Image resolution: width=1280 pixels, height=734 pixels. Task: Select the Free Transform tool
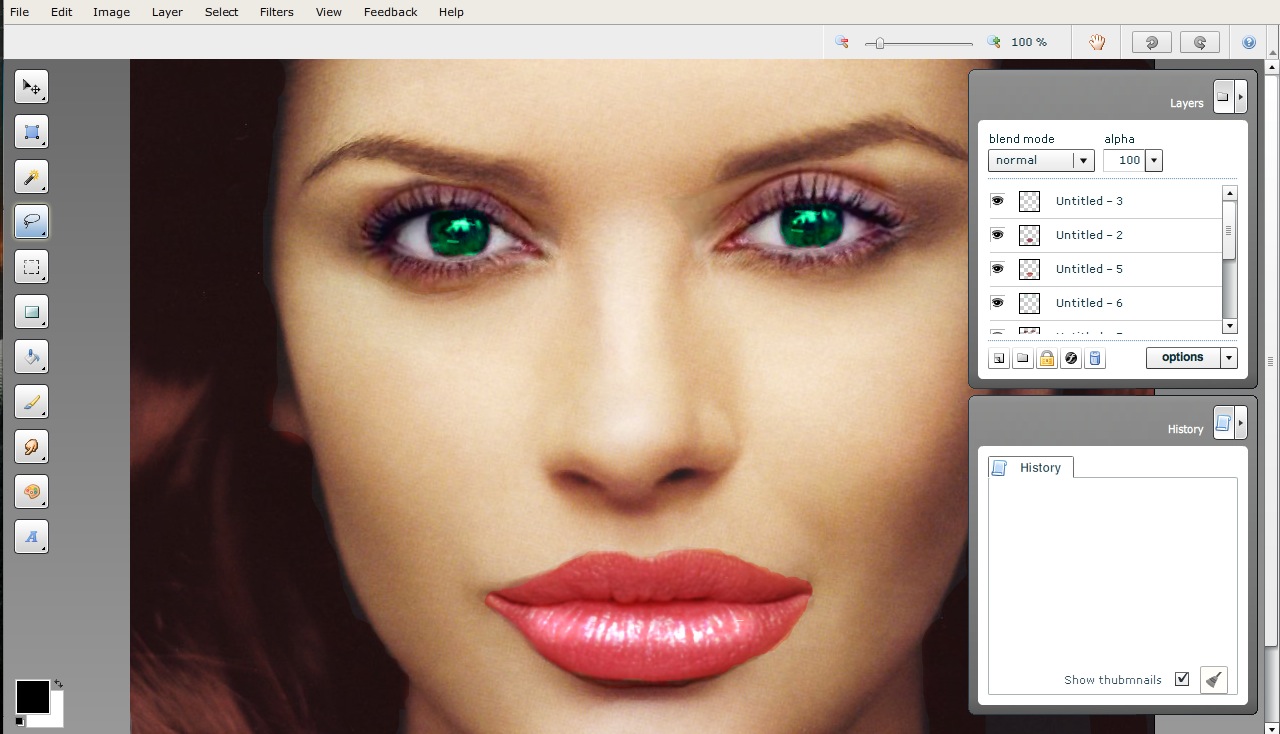(x=31, y=132)
